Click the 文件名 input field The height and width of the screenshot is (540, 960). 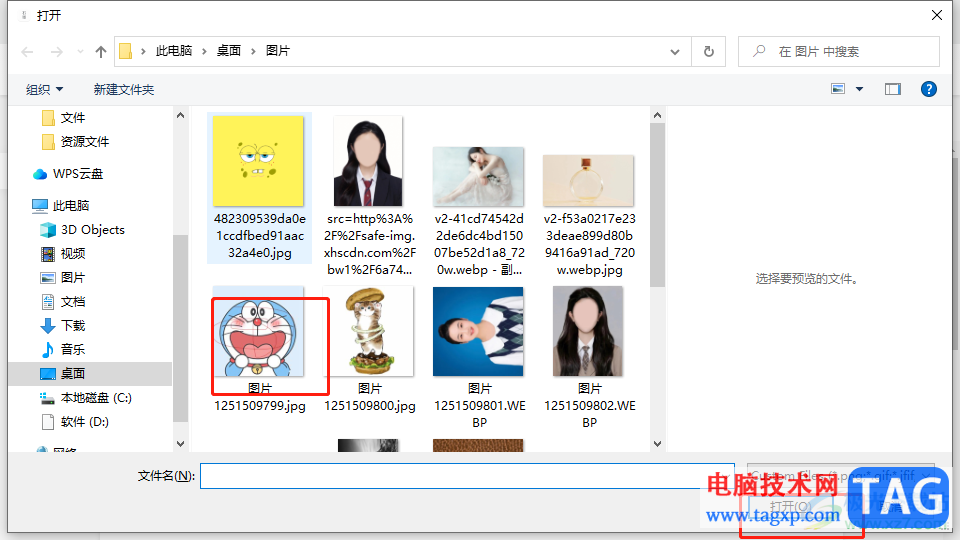click(x=467, y=476)
